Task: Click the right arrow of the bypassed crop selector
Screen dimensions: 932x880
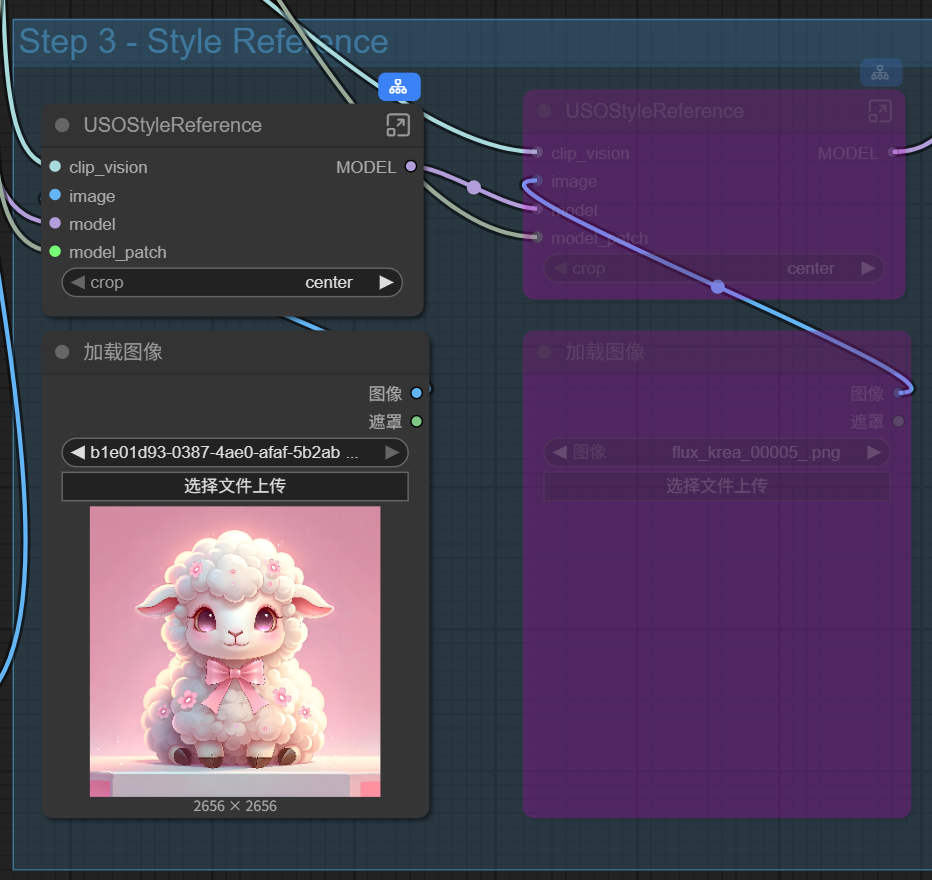Action: pyautogui.click(x=868, y=269)
